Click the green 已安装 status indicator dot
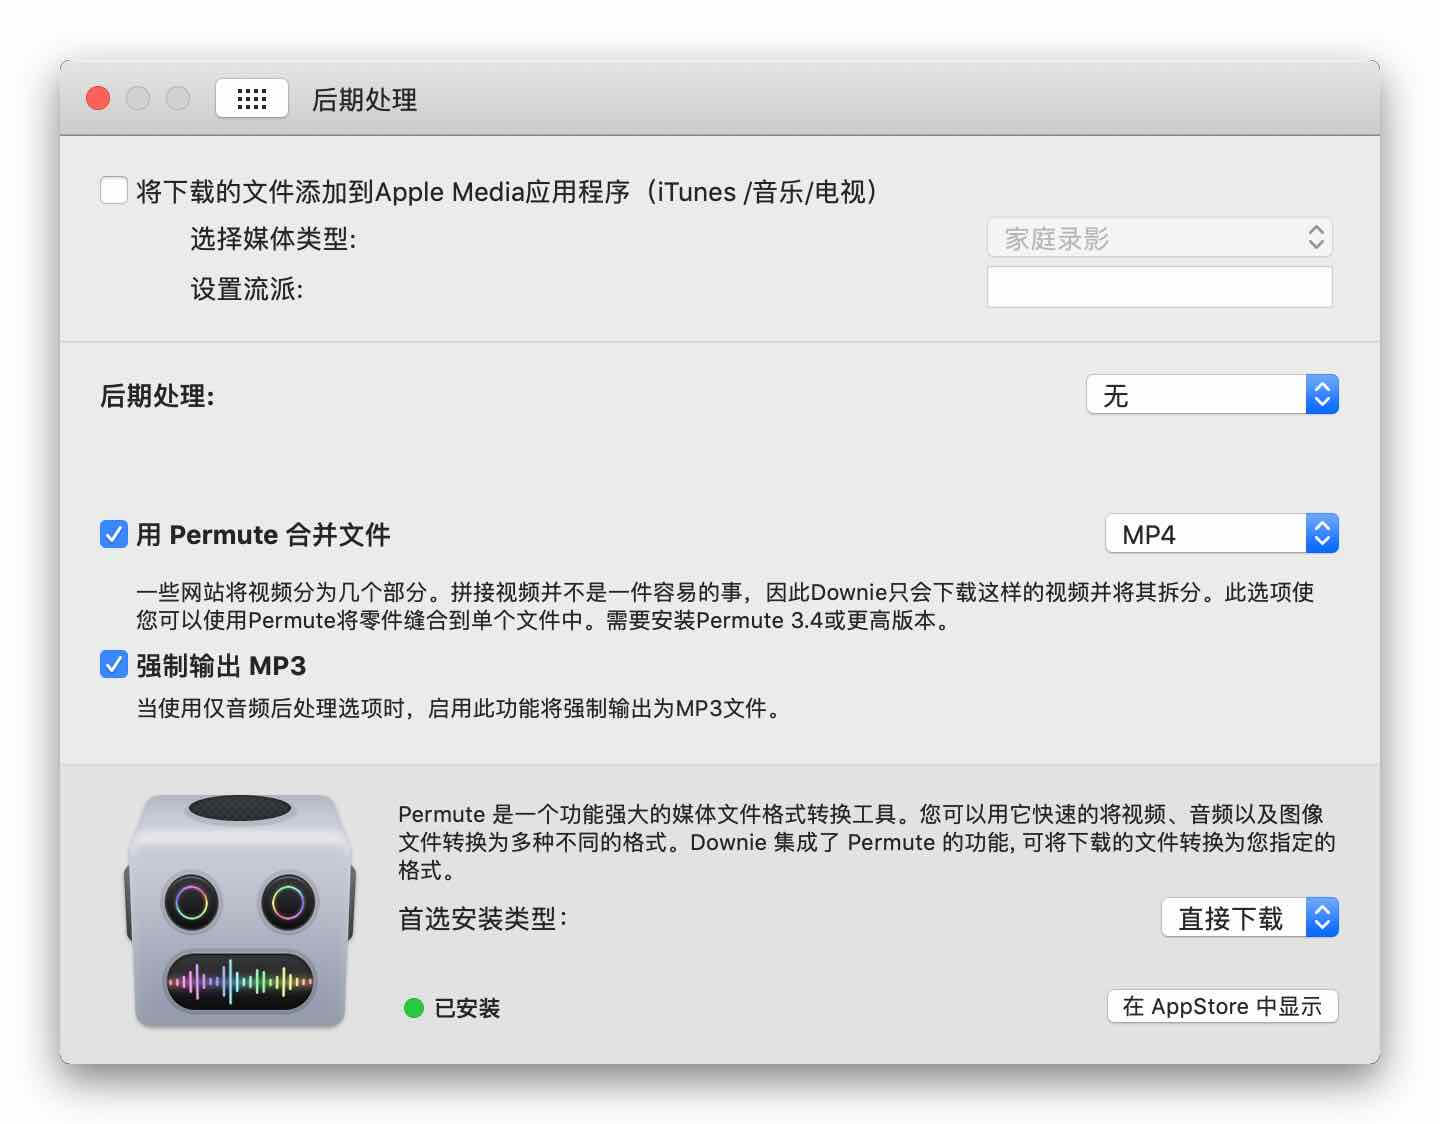This screenshot has width=1440, height=1124. point(414,1008)
